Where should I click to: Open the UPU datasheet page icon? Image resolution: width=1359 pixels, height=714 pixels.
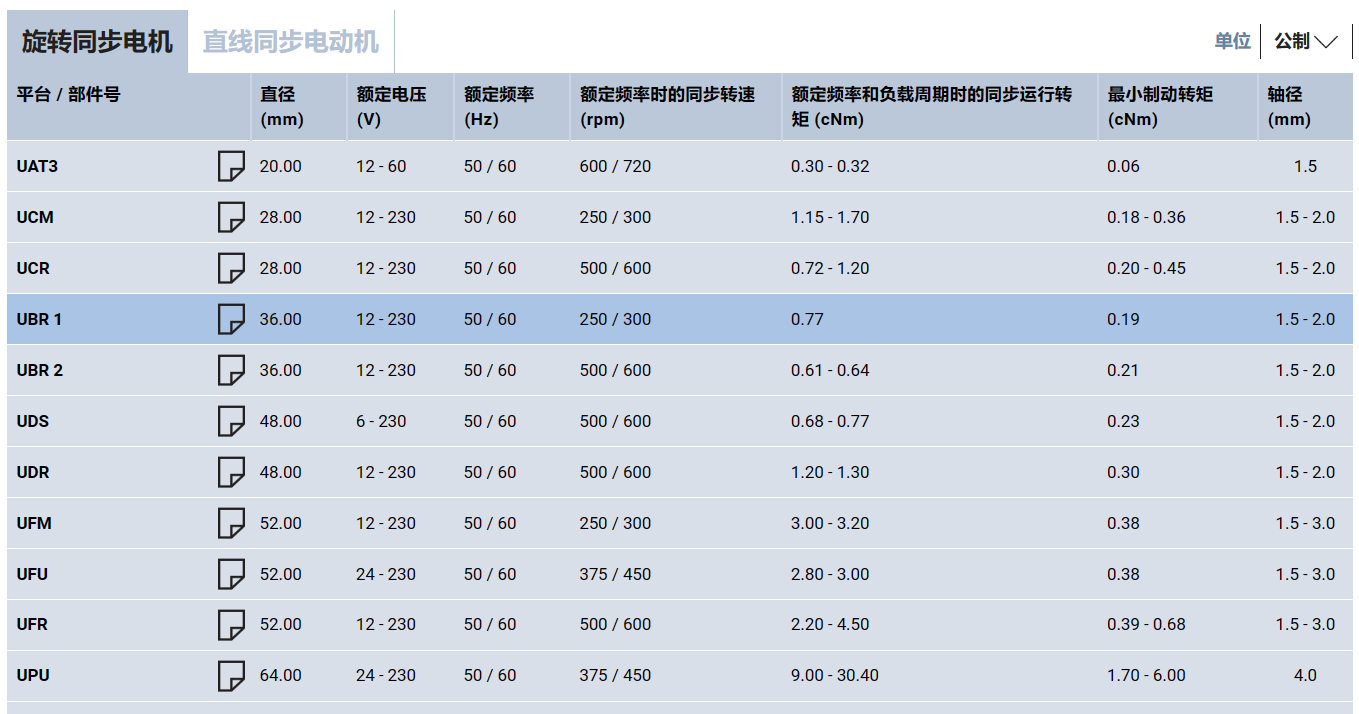click(231, 676)
